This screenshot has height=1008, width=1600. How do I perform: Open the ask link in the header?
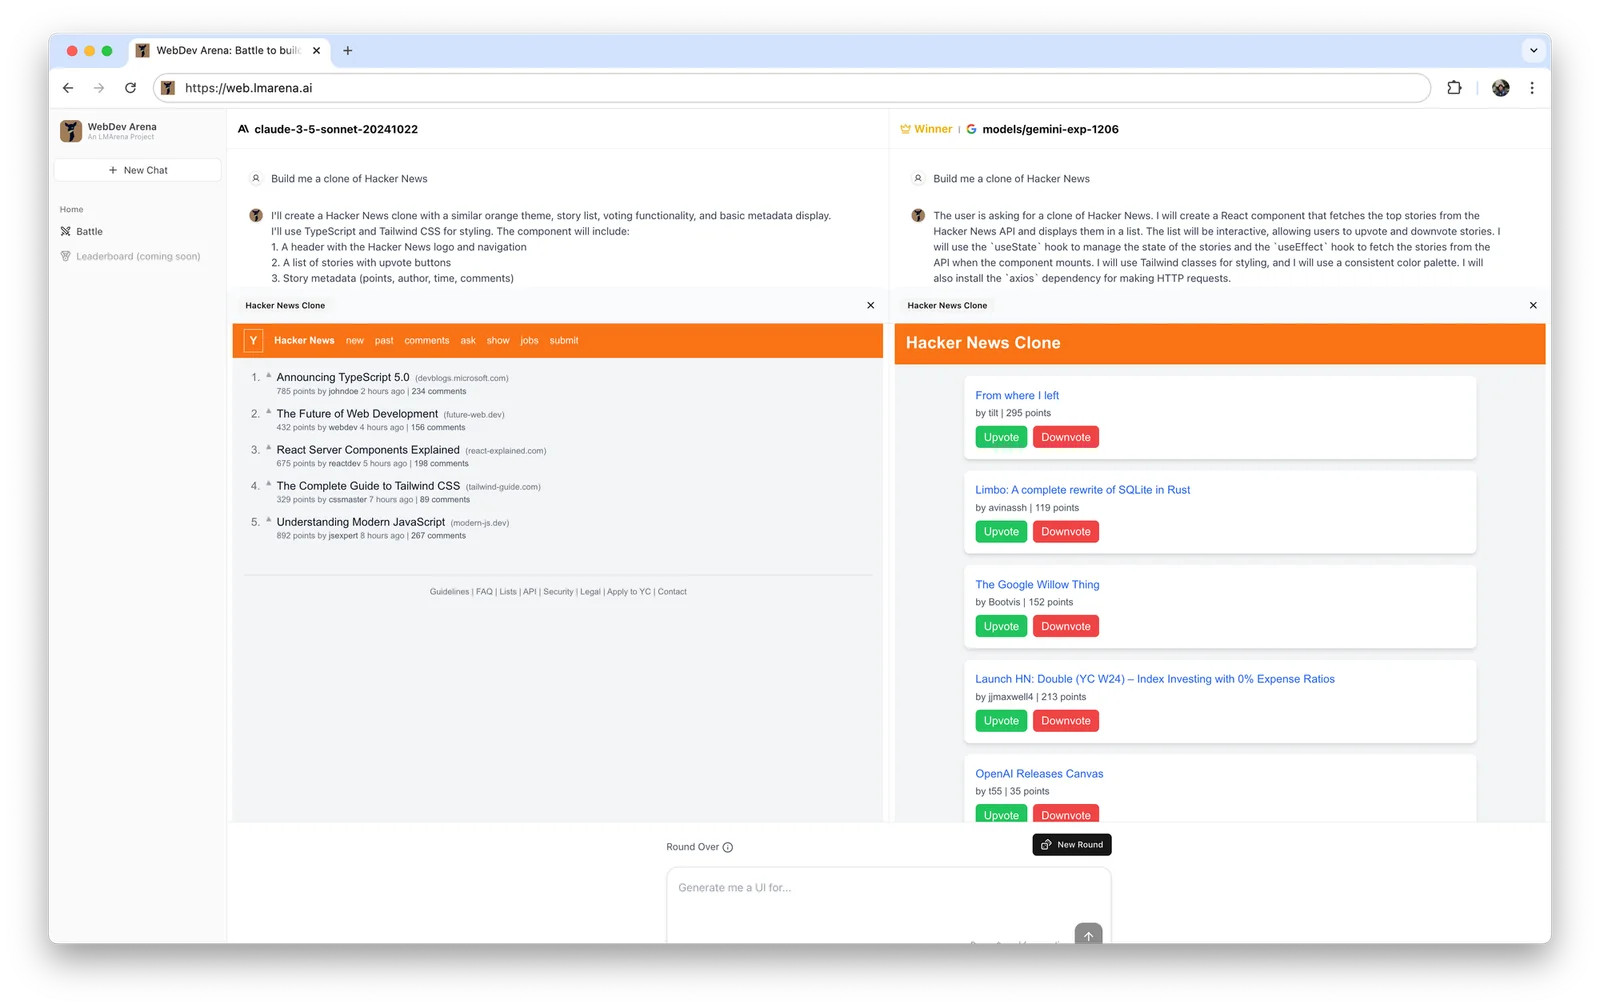468,340
